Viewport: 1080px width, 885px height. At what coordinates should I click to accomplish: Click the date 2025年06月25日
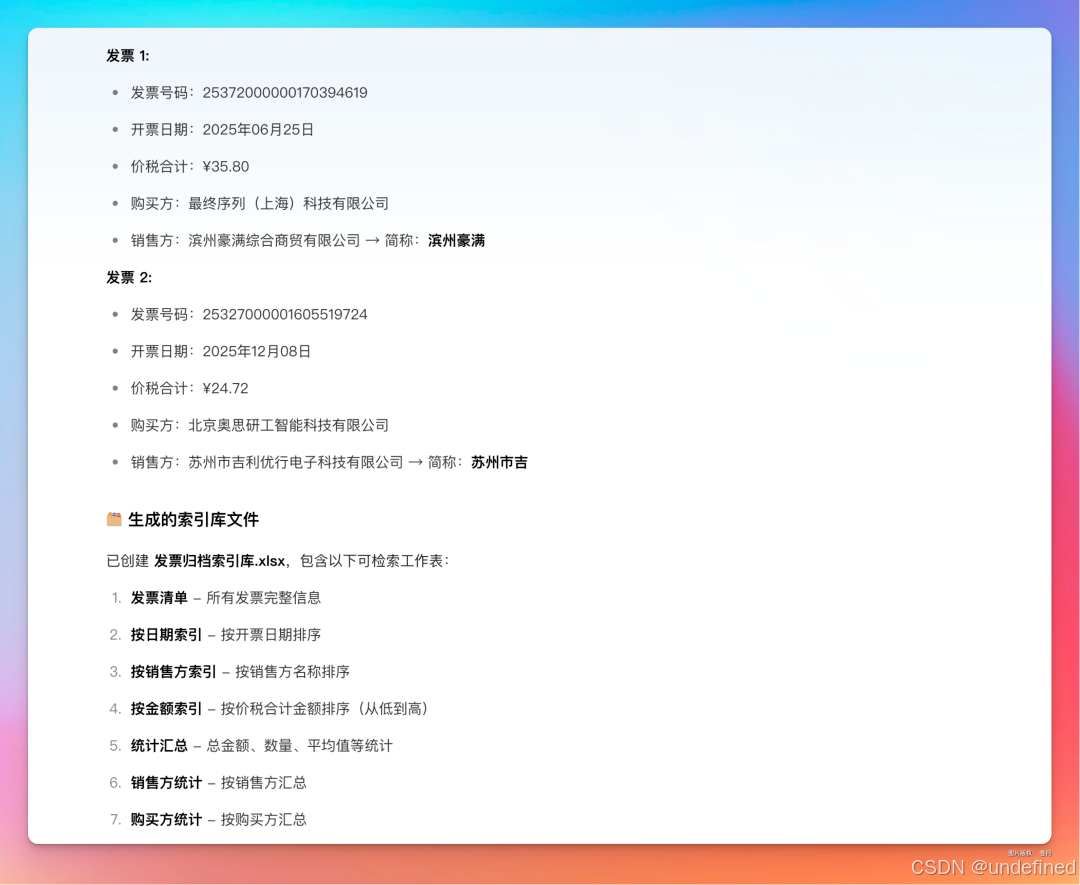click(x=258, y=129)
